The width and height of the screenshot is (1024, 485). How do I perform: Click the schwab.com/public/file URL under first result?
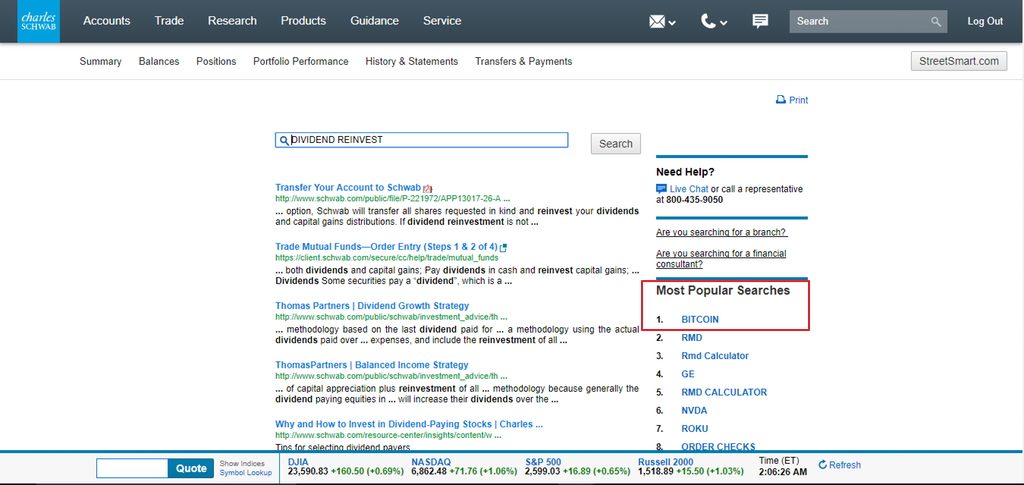(x=392, y=198)
